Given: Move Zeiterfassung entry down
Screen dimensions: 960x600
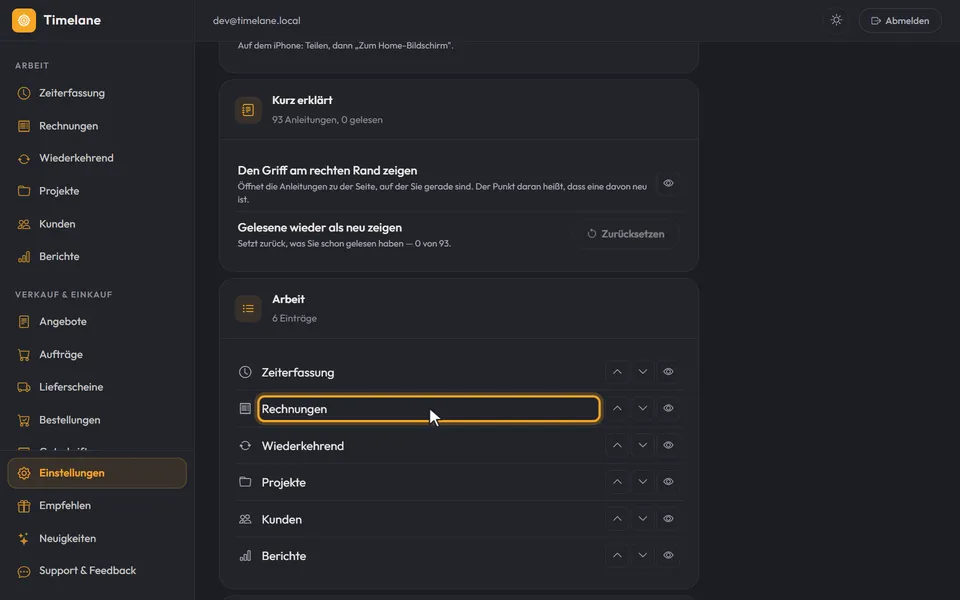Looking at the screenshot, I should [x=642, y=372].
